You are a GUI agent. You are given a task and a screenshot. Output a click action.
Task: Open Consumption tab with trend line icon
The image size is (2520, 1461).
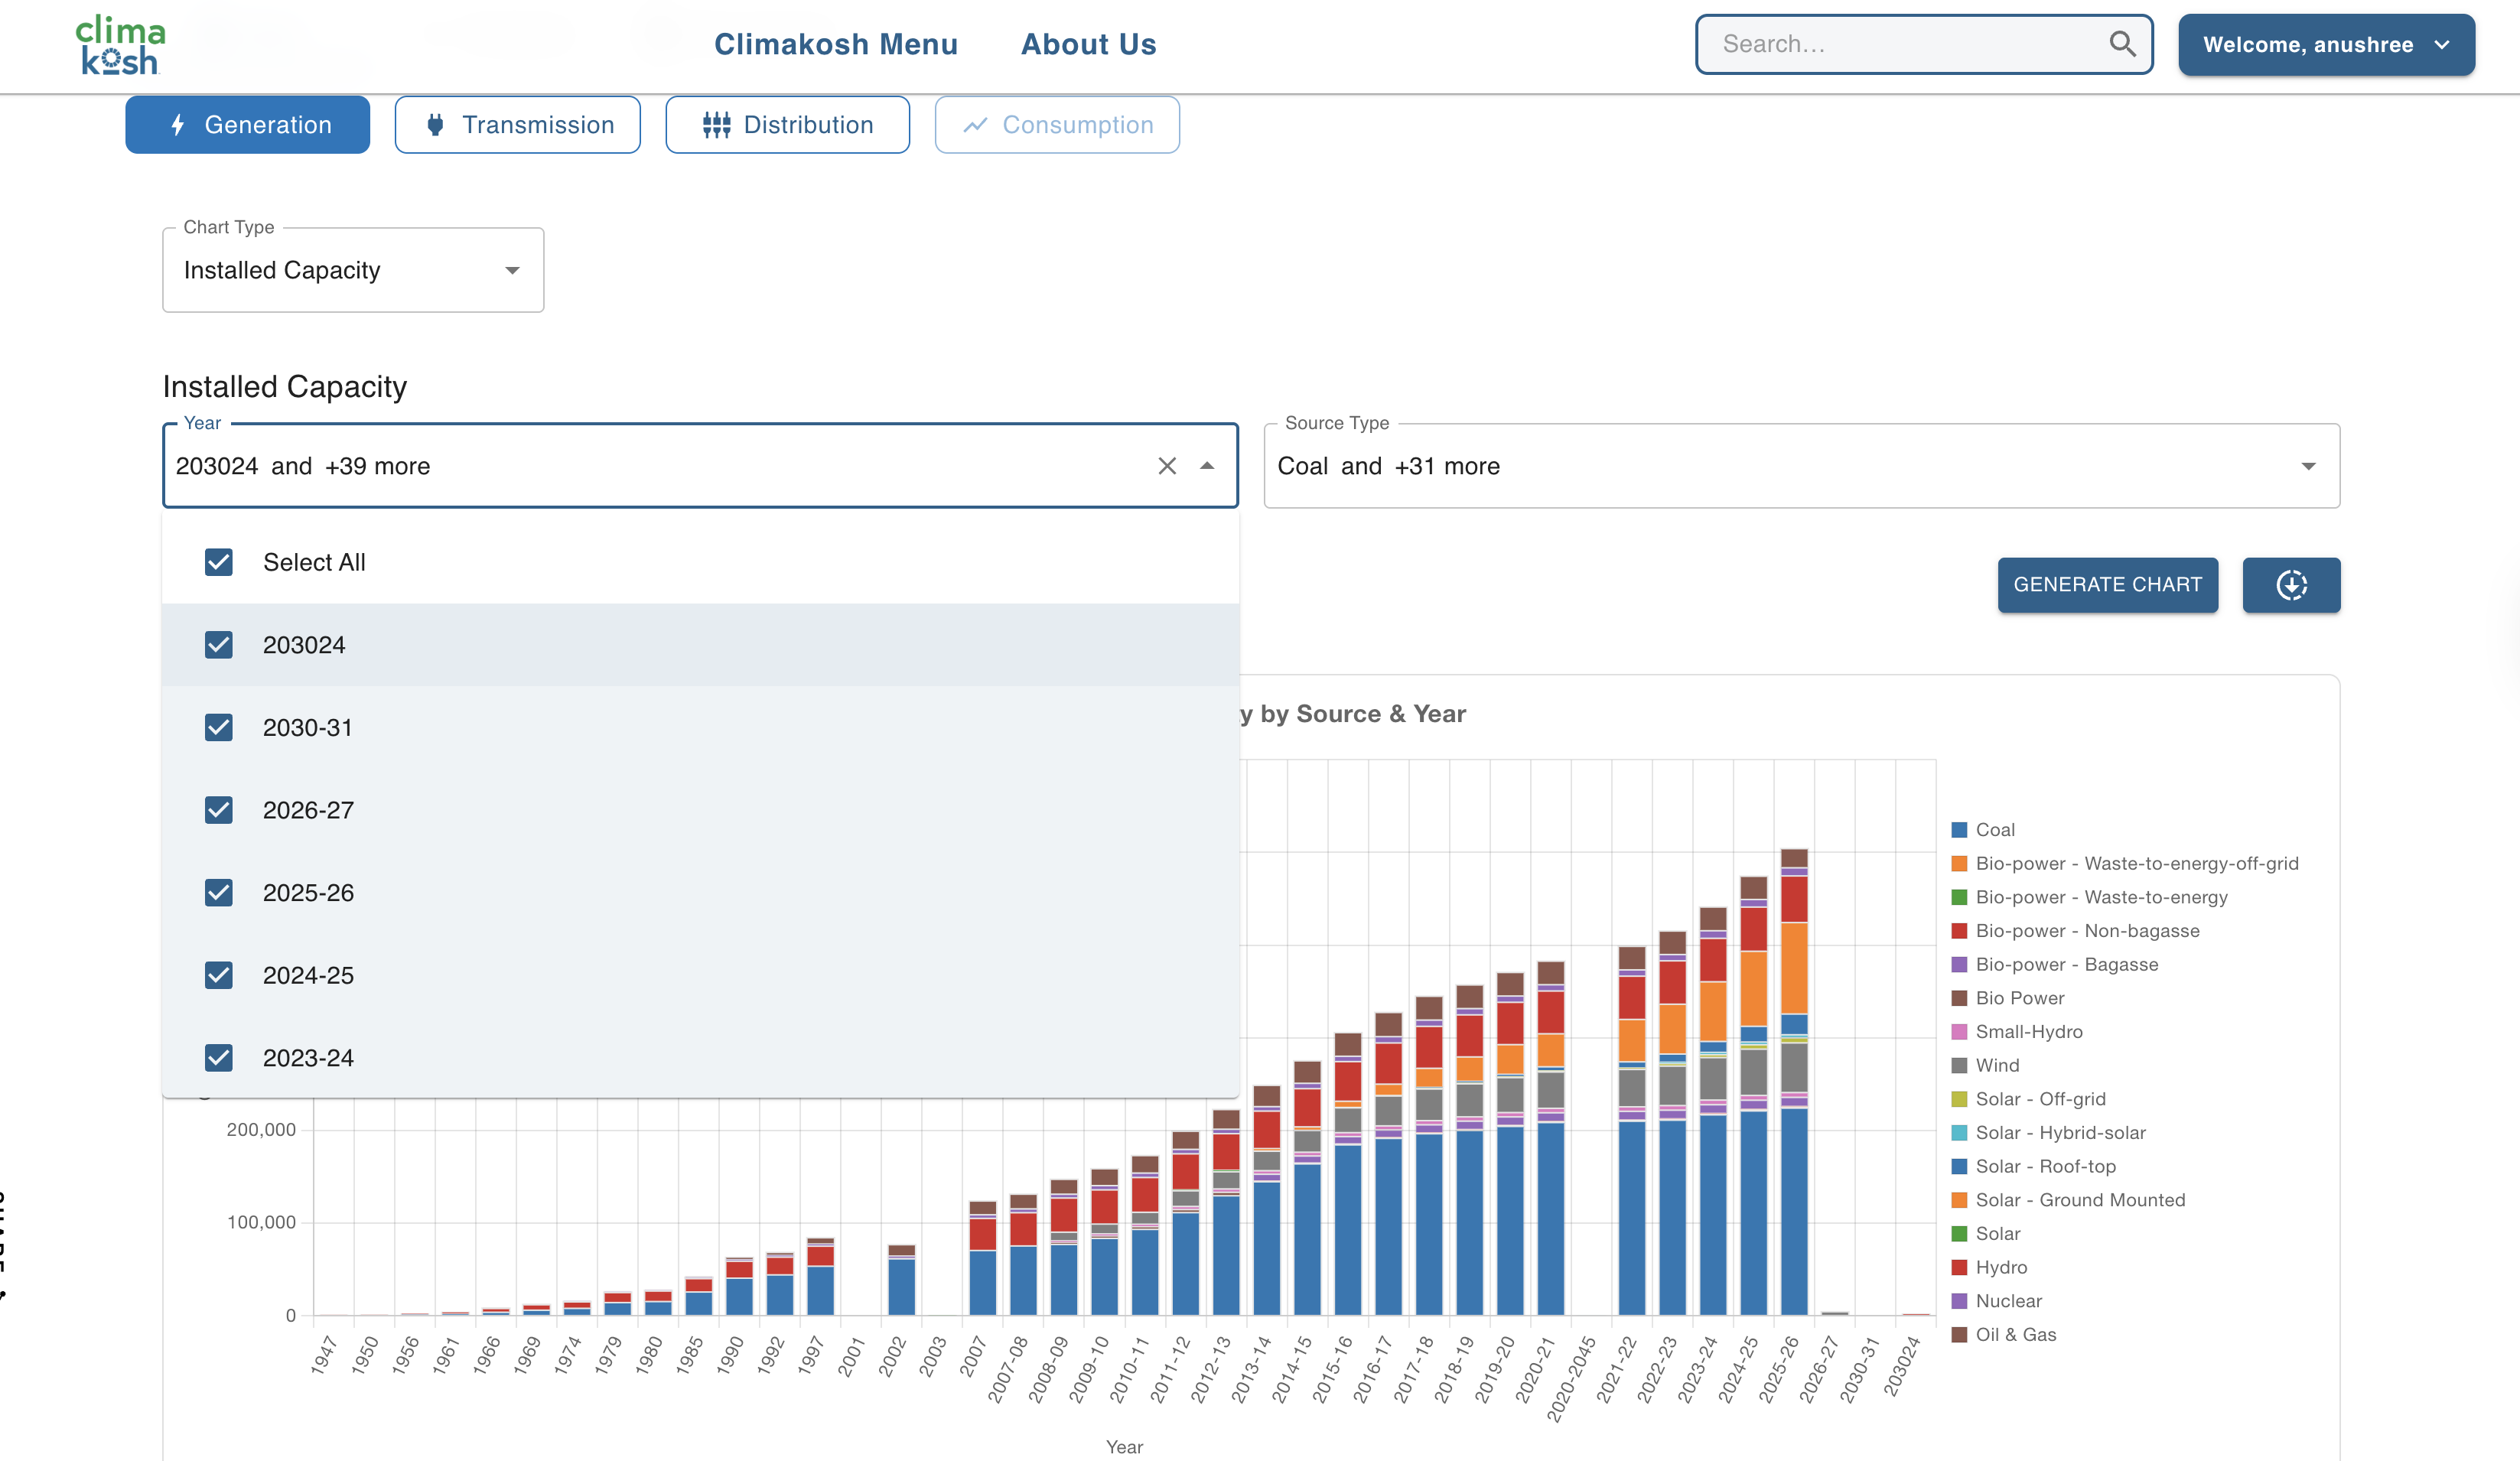(x=1056, y=125)
